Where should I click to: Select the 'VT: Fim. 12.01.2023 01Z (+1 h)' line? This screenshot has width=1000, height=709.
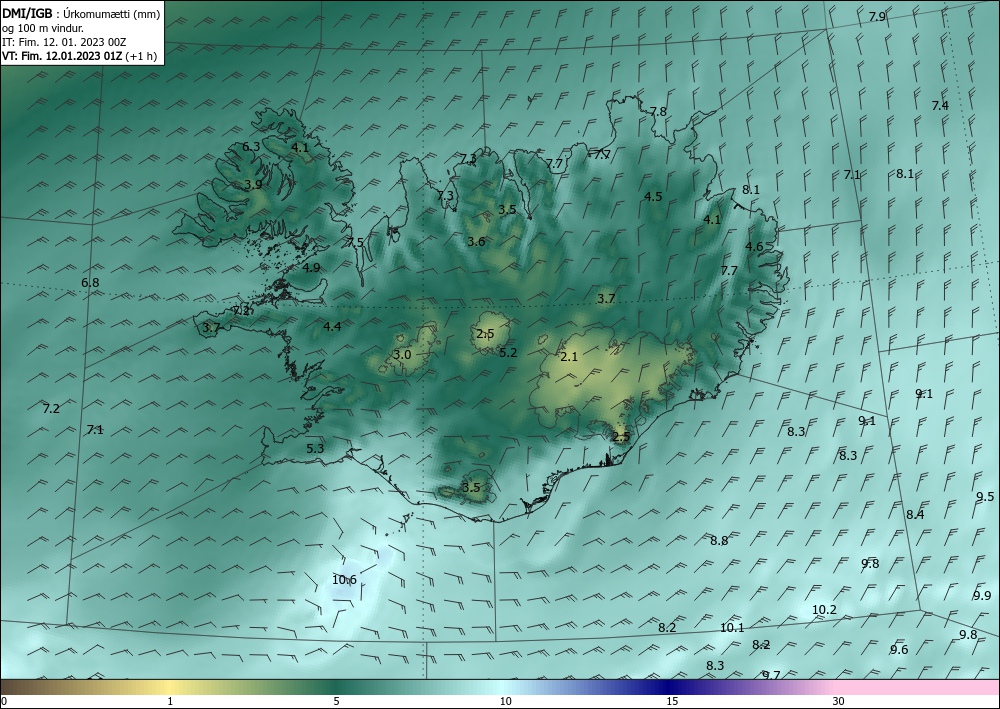pos(79,55)
